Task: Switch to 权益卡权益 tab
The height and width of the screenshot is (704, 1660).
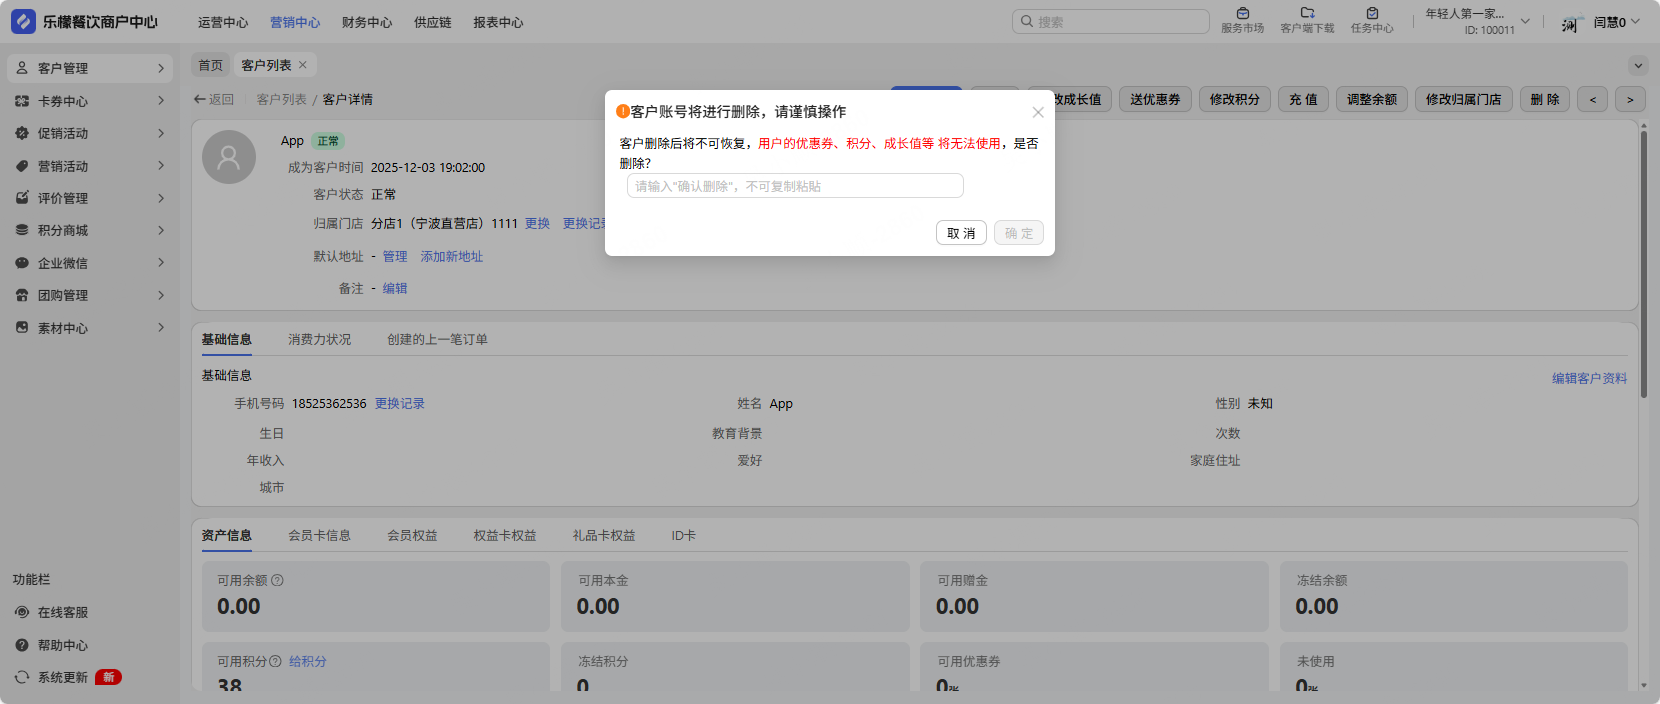Action: tap(505, 536)
